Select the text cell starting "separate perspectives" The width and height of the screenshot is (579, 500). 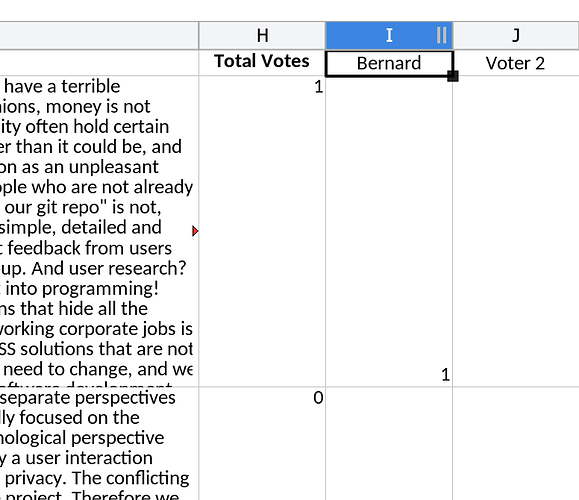point(99,444)
